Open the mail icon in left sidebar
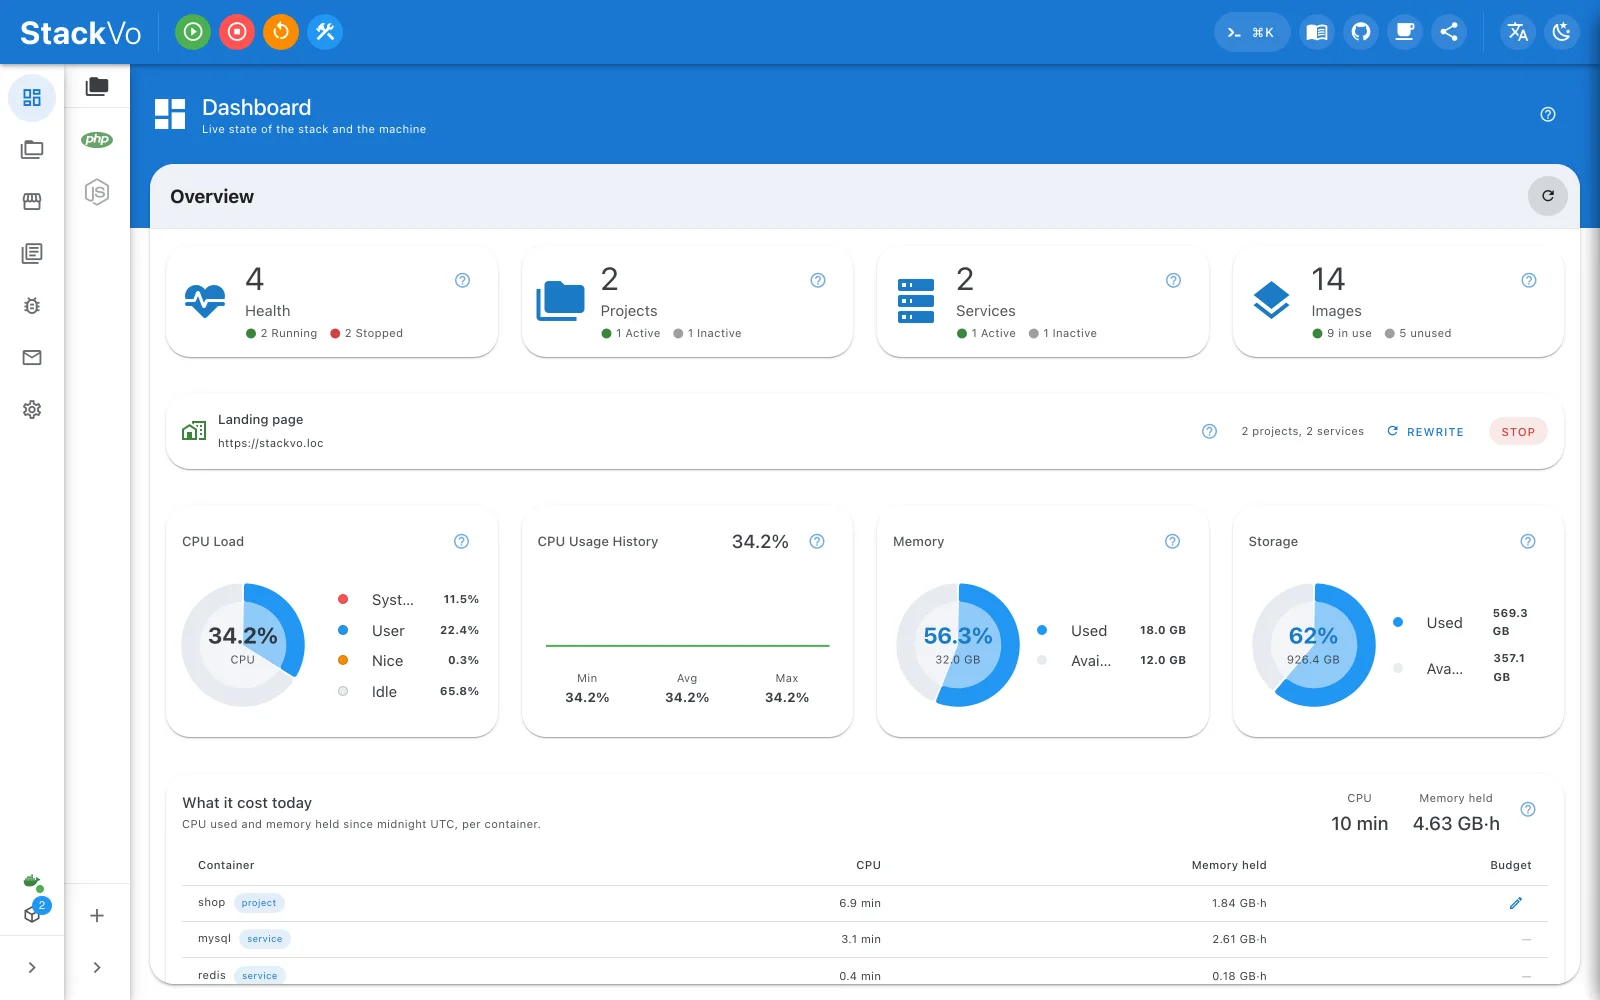Image resolution: width=1600 pixels, height=1000 pixels. pos(32,358)
